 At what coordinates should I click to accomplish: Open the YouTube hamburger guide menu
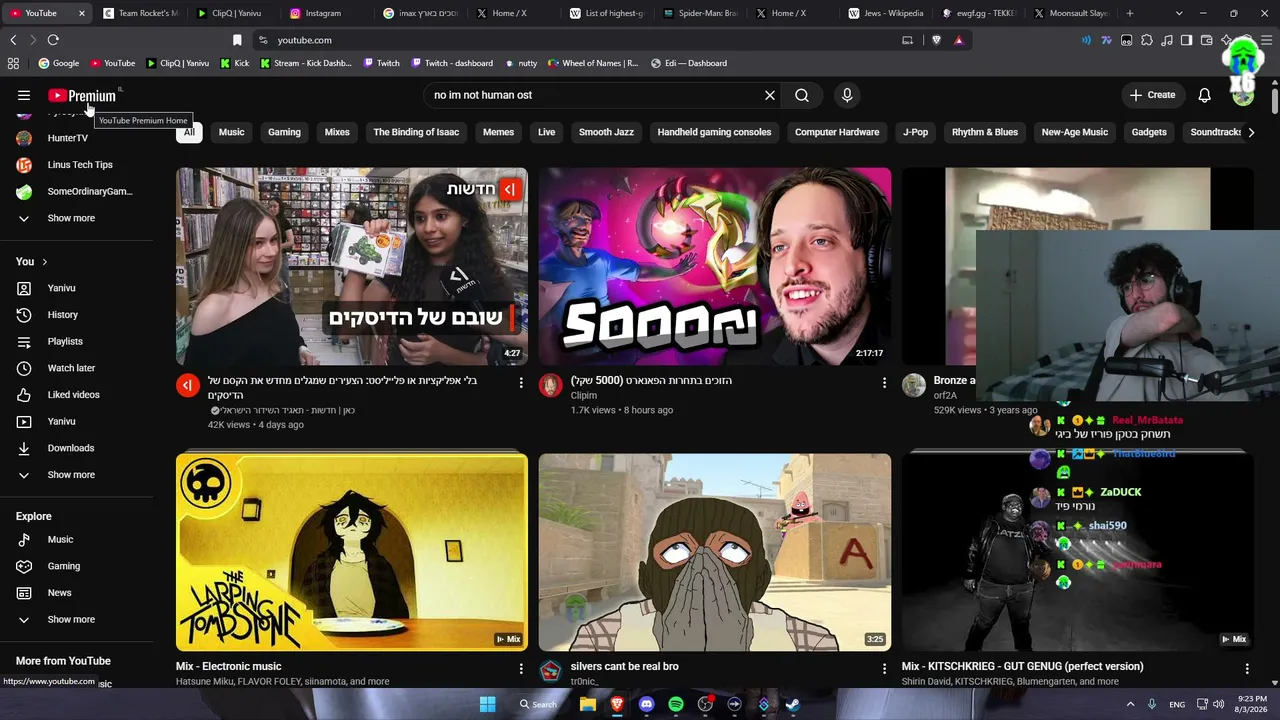point(24,95)
